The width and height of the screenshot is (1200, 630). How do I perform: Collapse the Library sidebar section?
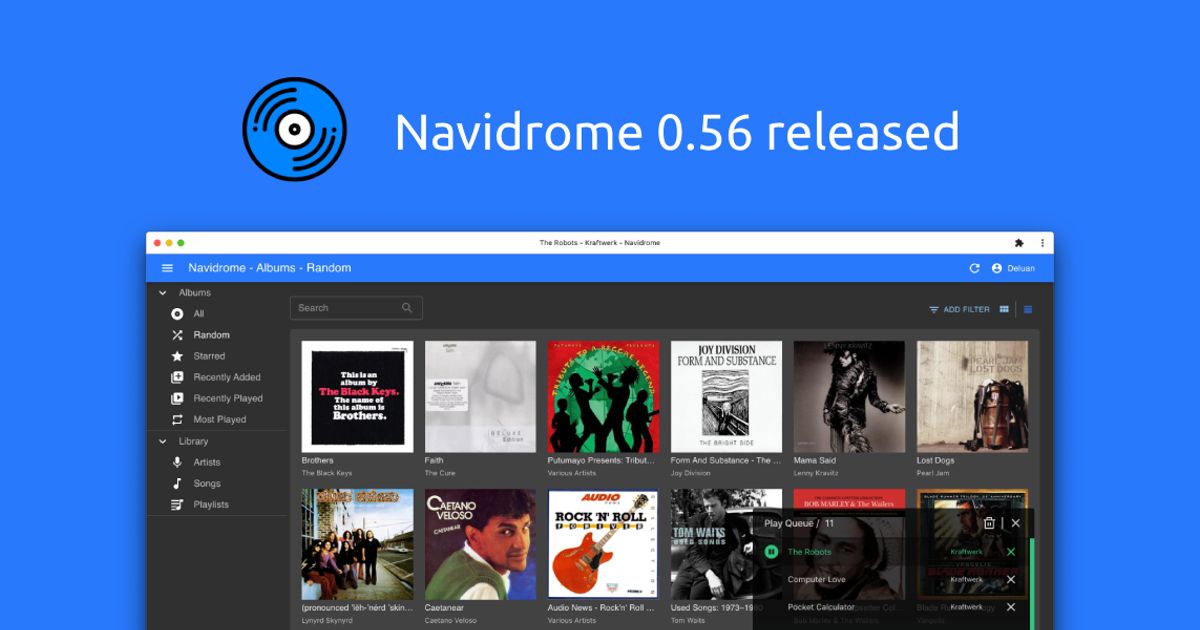point(163,441)
